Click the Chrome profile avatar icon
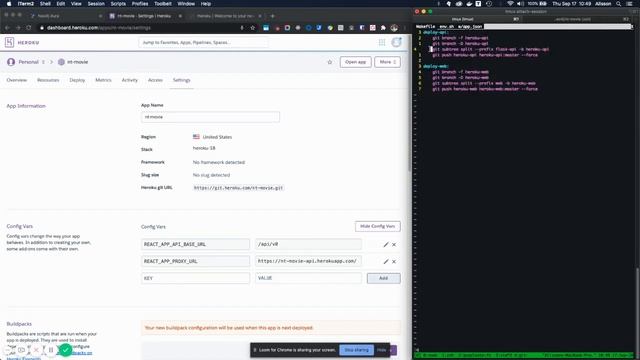Image resolution: width=640 pixels, height=360 pixels. (394, 28)
